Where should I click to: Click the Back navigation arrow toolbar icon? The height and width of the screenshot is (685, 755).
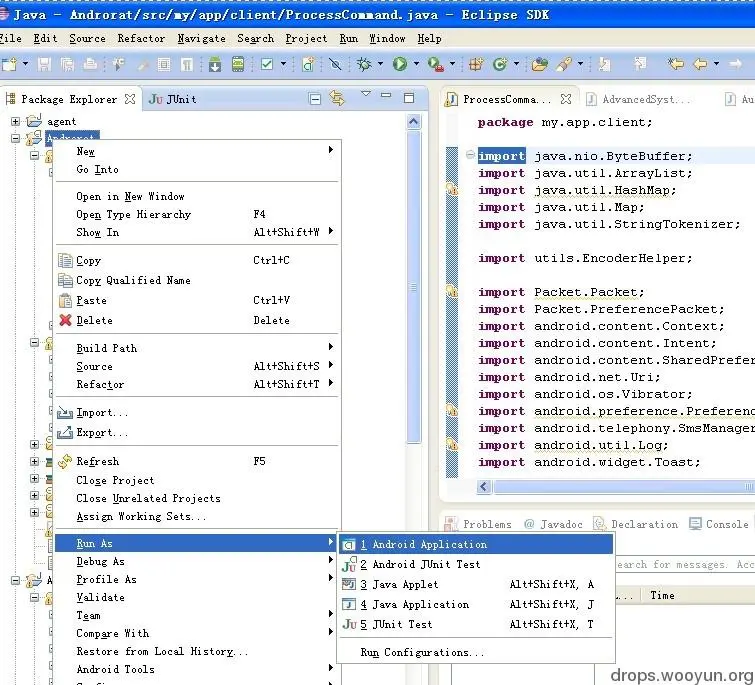click(x=700, y=64)
